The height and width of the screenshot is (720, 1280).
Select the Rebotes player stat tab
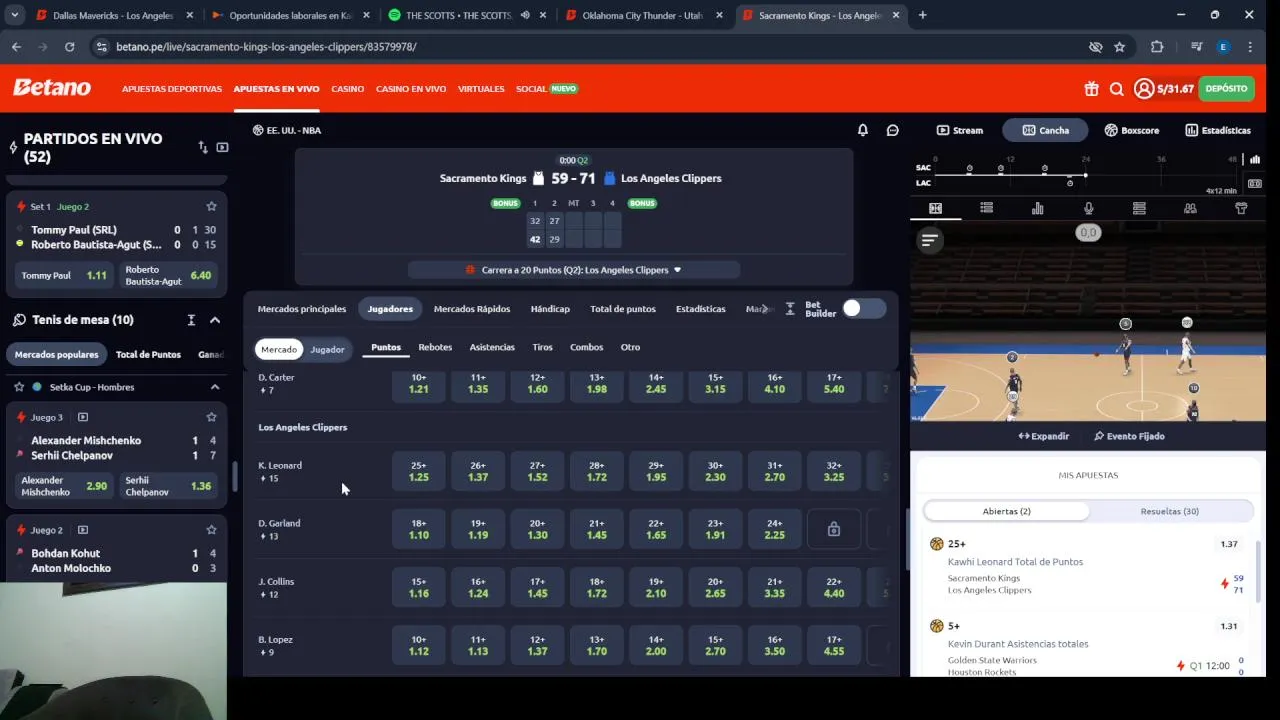(x=435, y=347)
